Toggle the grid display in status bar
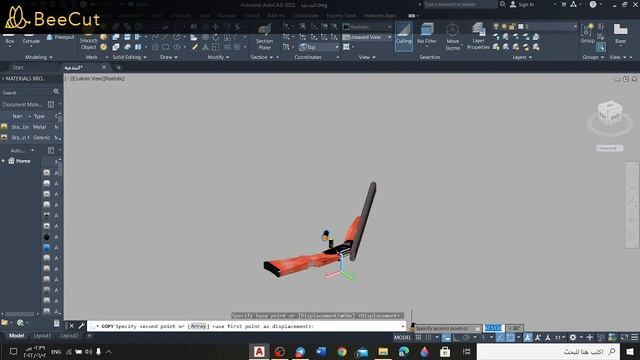Viewport: 640px width, 360px height. click(418, 338)
